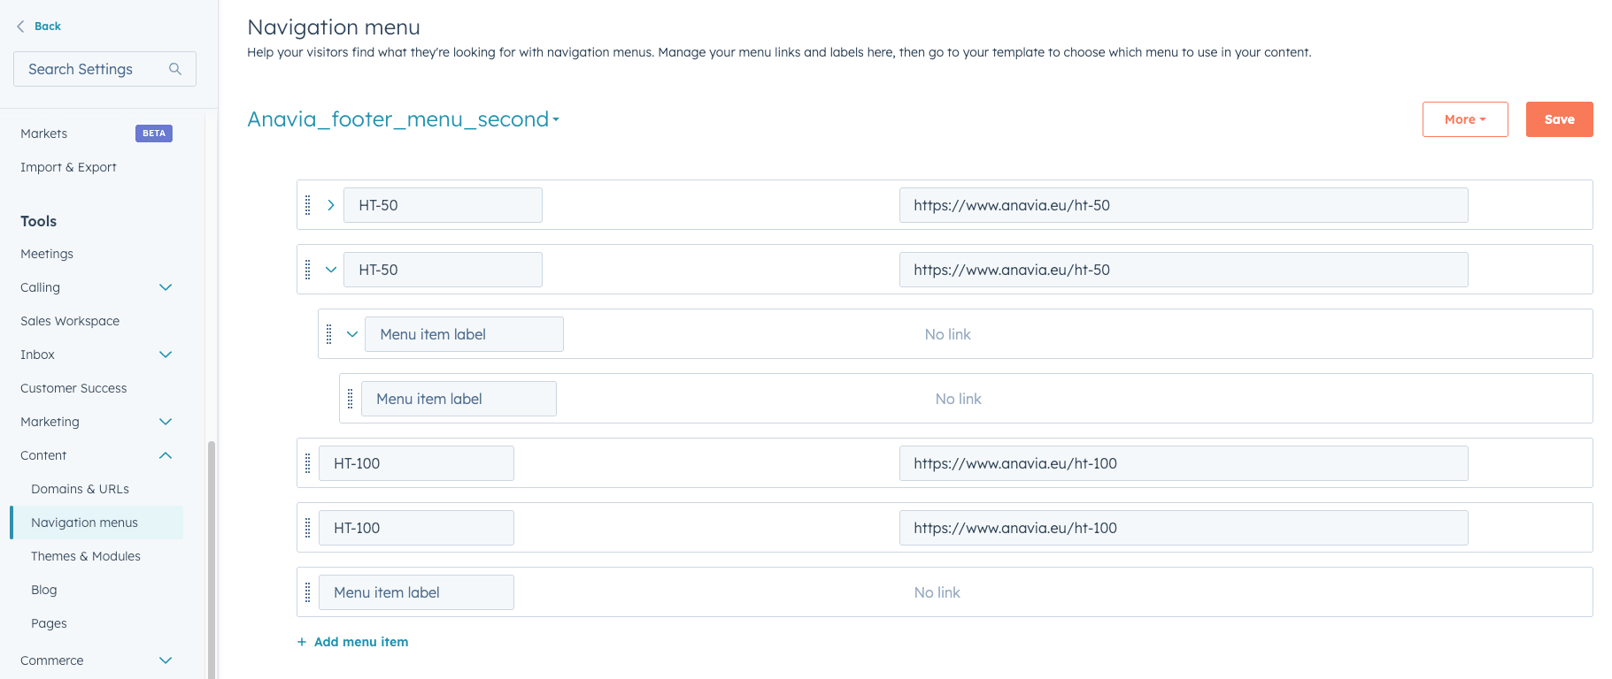This screenshot has height=679, width=1612.
Task: Open Markets settings
Action: pyautogui.click(x=44, y=133)
